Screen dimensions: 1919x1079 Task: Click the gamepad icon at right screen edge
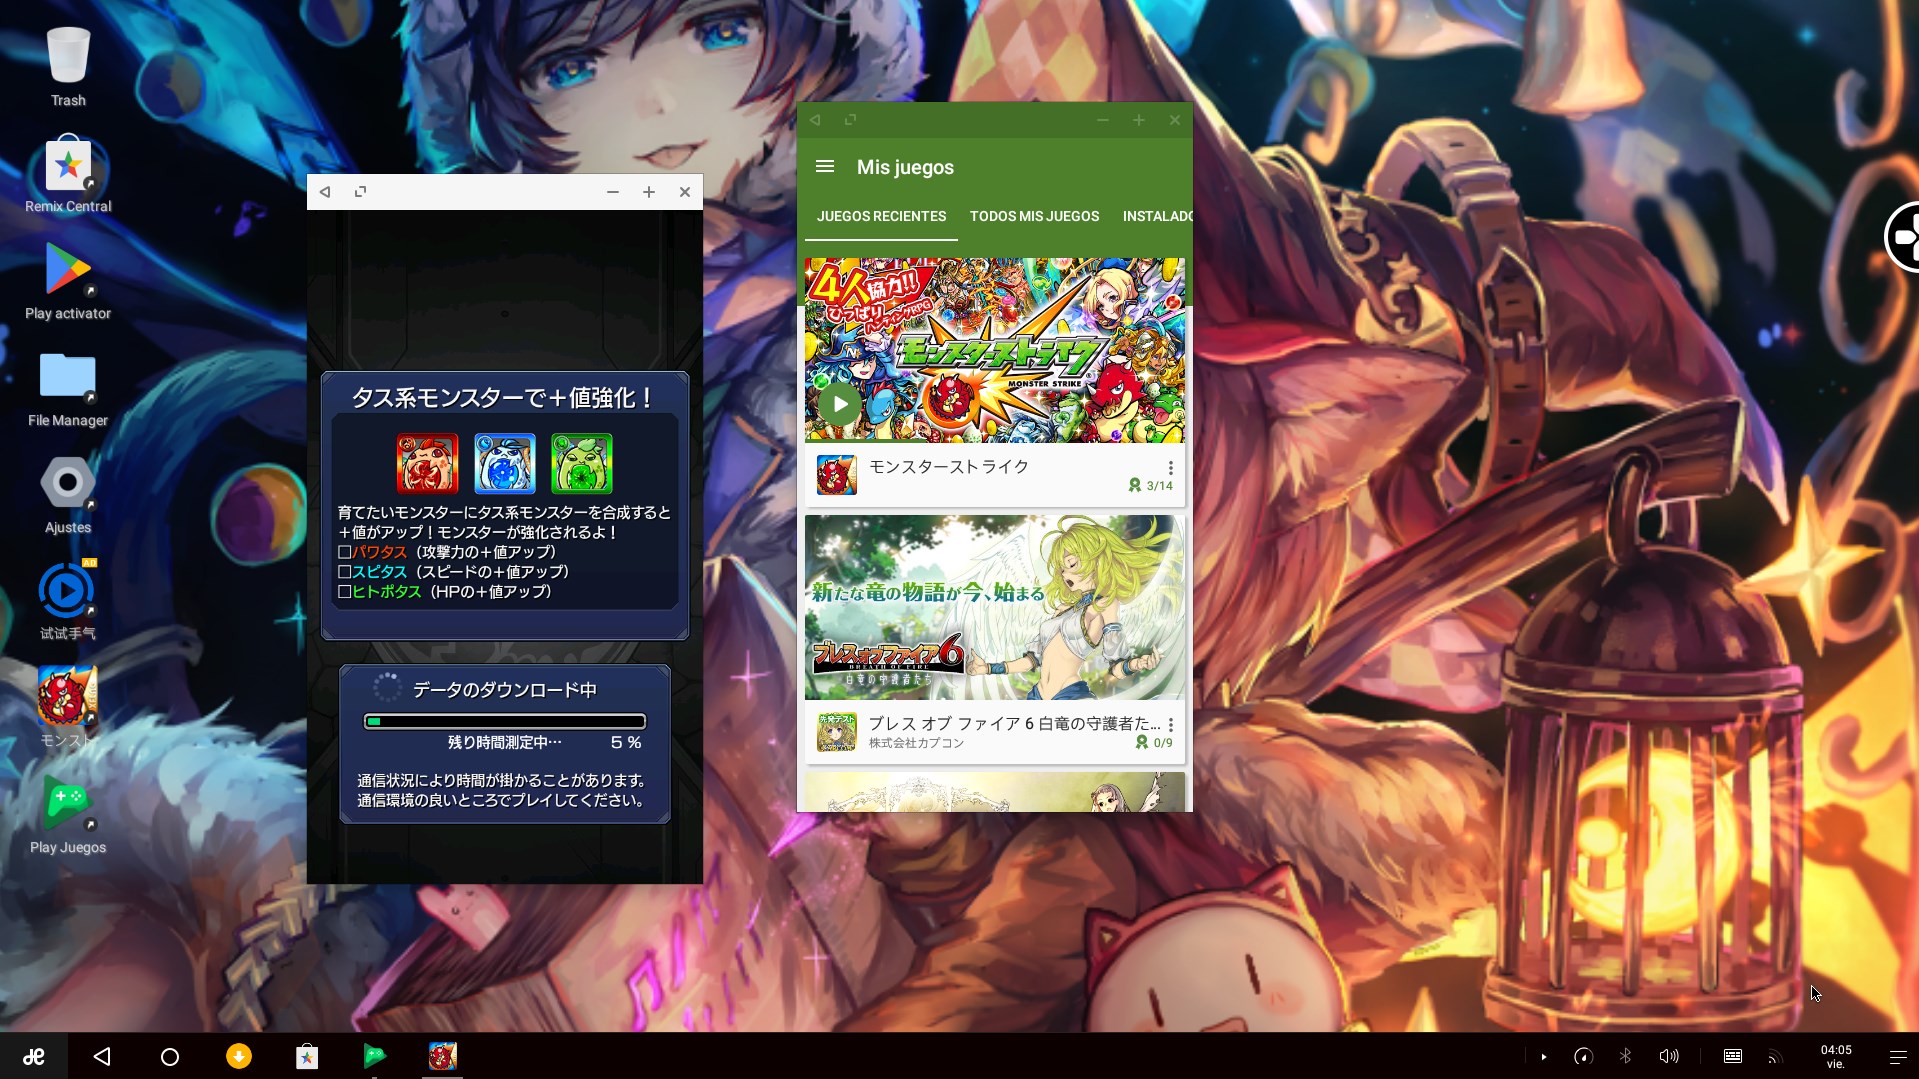(1902, 237)
